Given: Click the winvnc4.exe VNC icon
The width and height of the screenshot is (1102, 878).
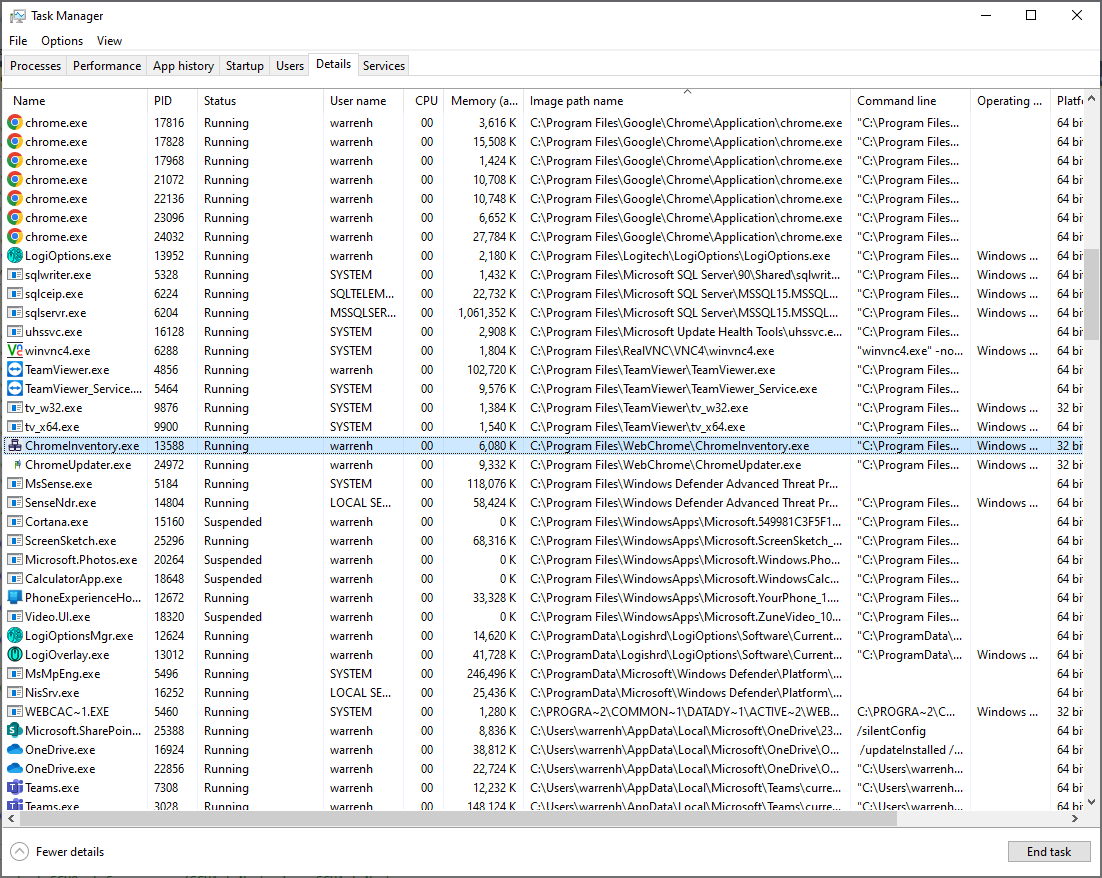Looking at the screenshot, I should 15,351.
